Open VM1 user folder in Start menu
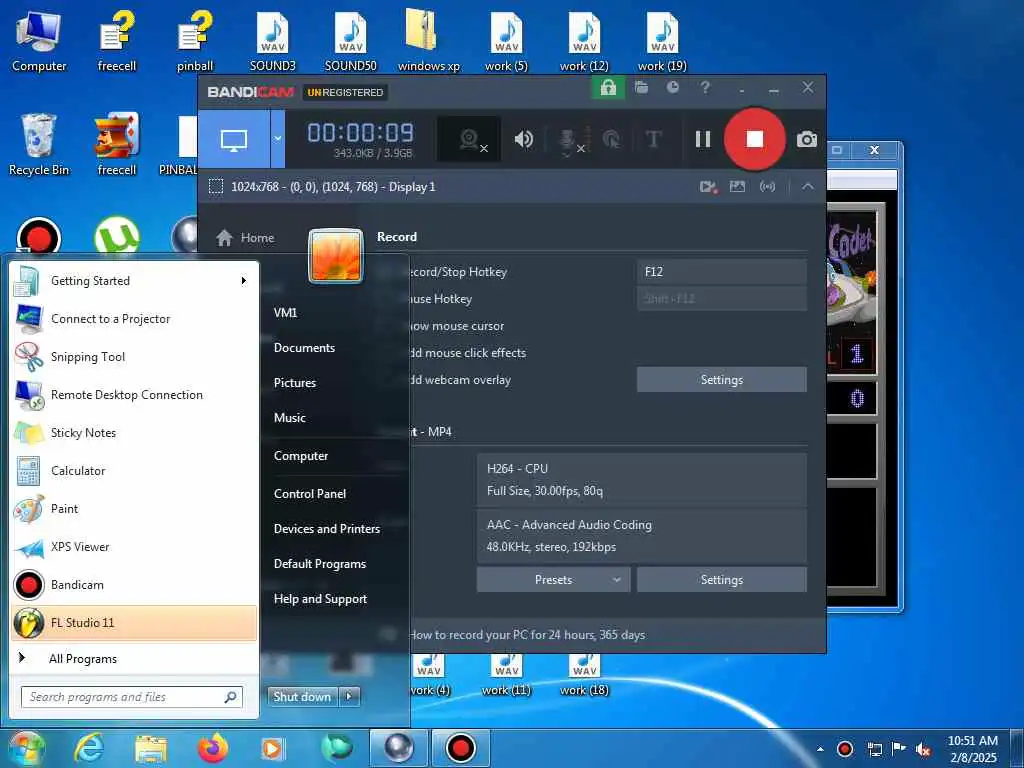This screenshot has height=768, width=1024. click(x=285, y=312)
